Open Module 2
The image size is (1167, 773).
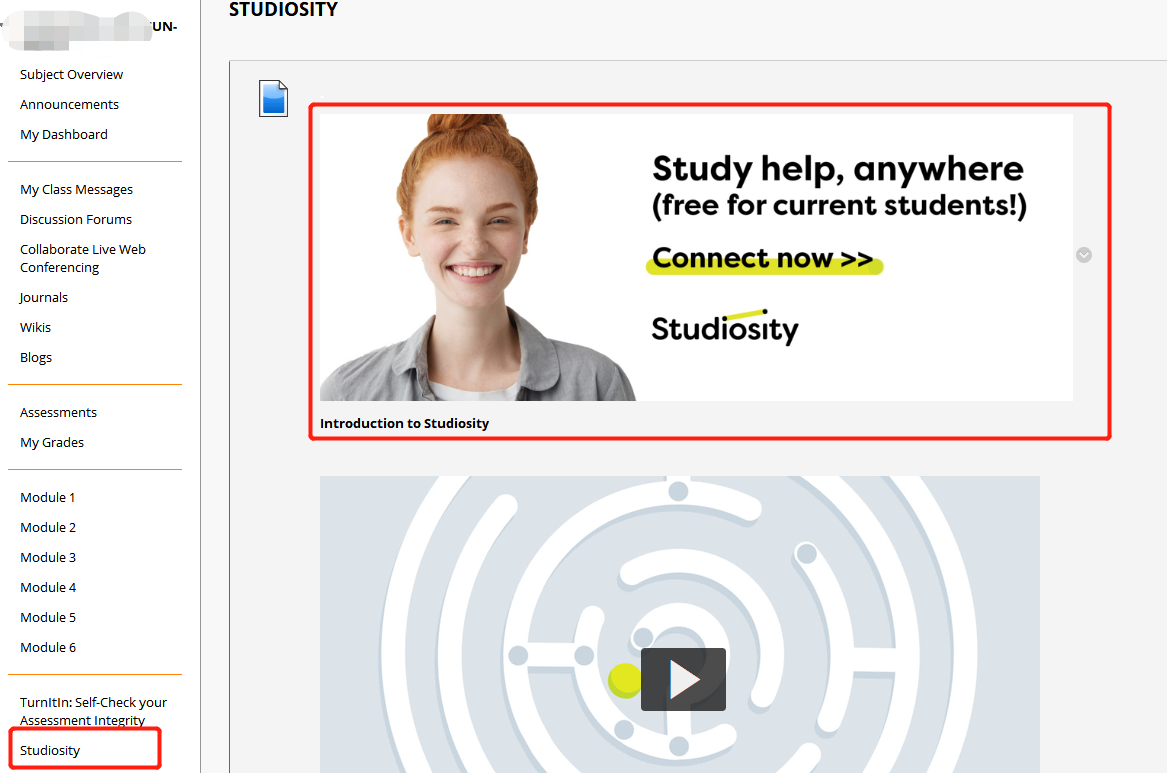[48, 527]
